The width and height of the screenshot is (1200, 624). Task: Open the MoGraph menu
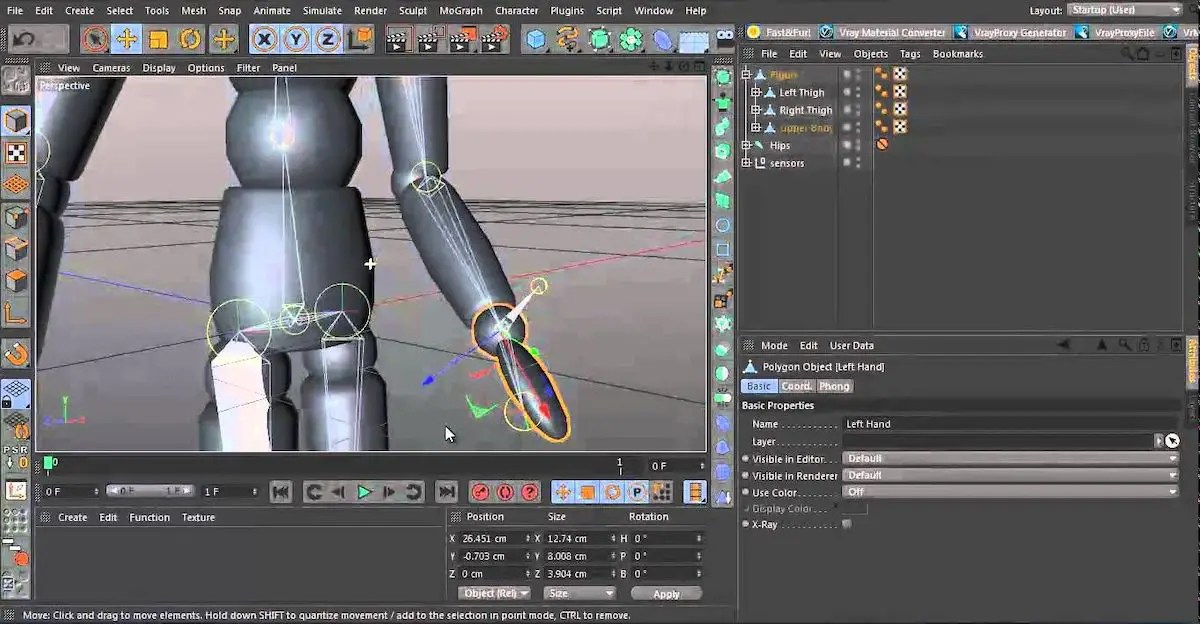[461, 10]
